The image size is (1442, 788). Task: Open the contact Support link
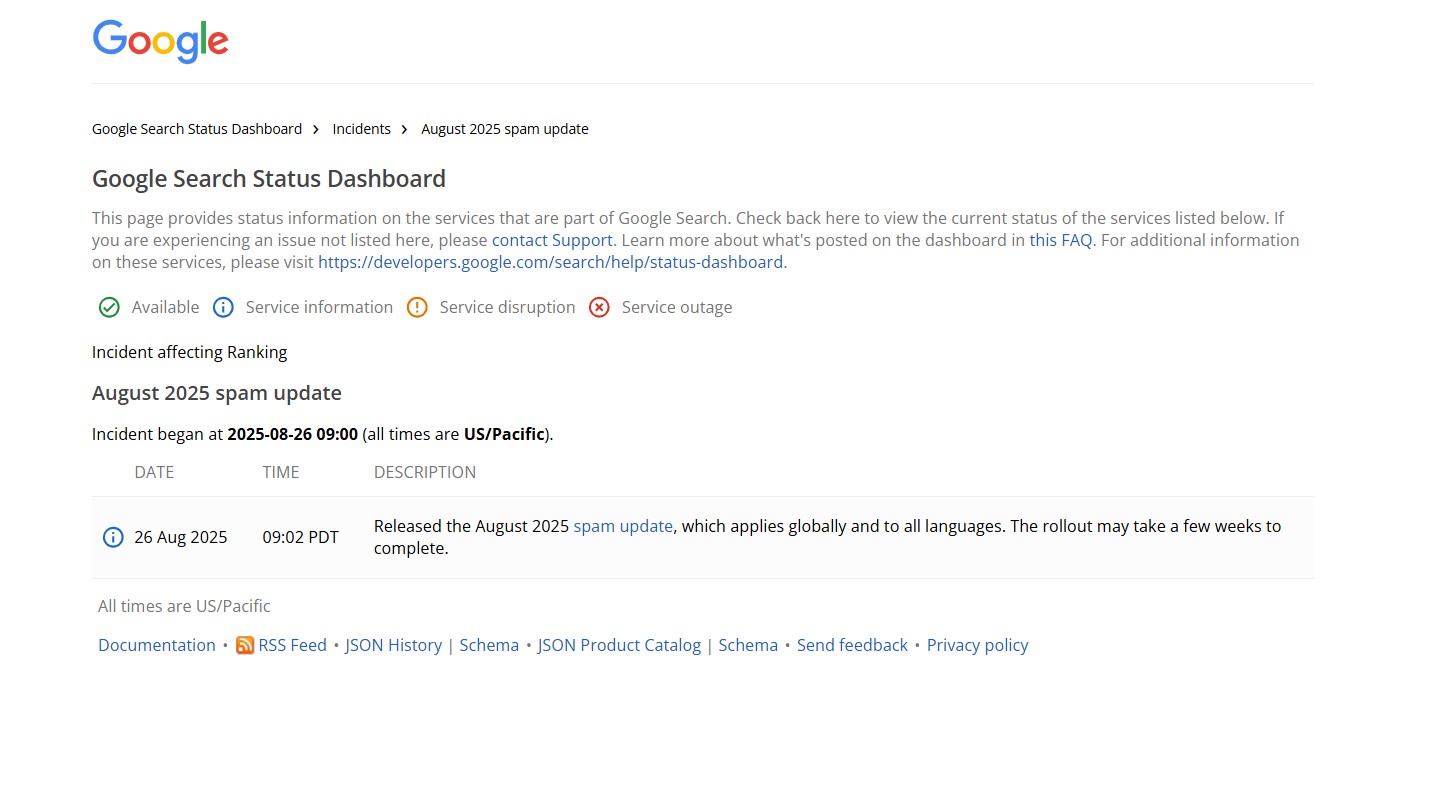click(x=552, y=240)
